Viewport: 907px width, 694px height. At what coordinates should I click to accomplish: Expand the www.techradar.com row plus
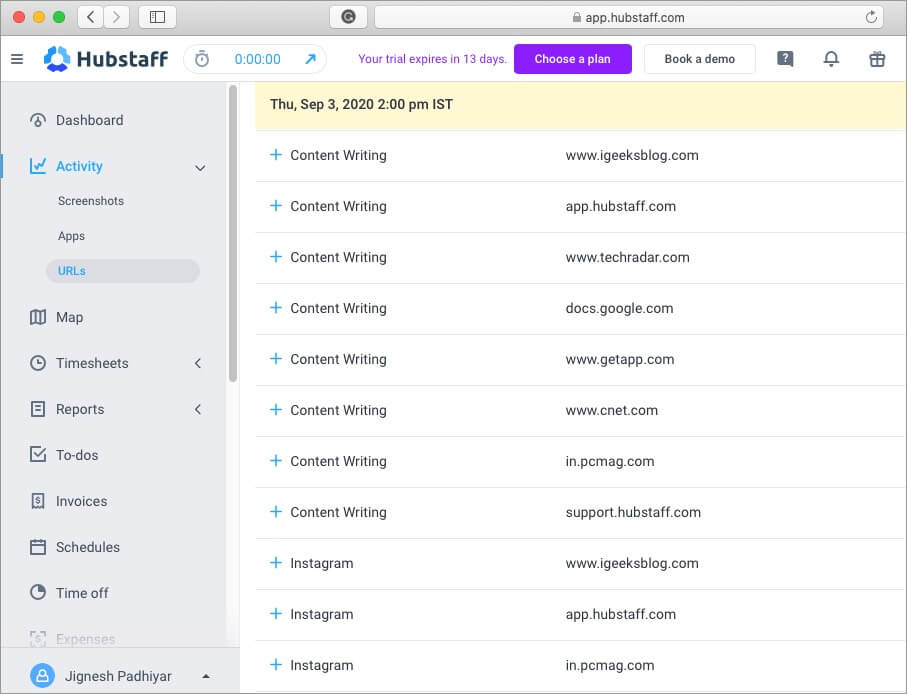[276, 256]
